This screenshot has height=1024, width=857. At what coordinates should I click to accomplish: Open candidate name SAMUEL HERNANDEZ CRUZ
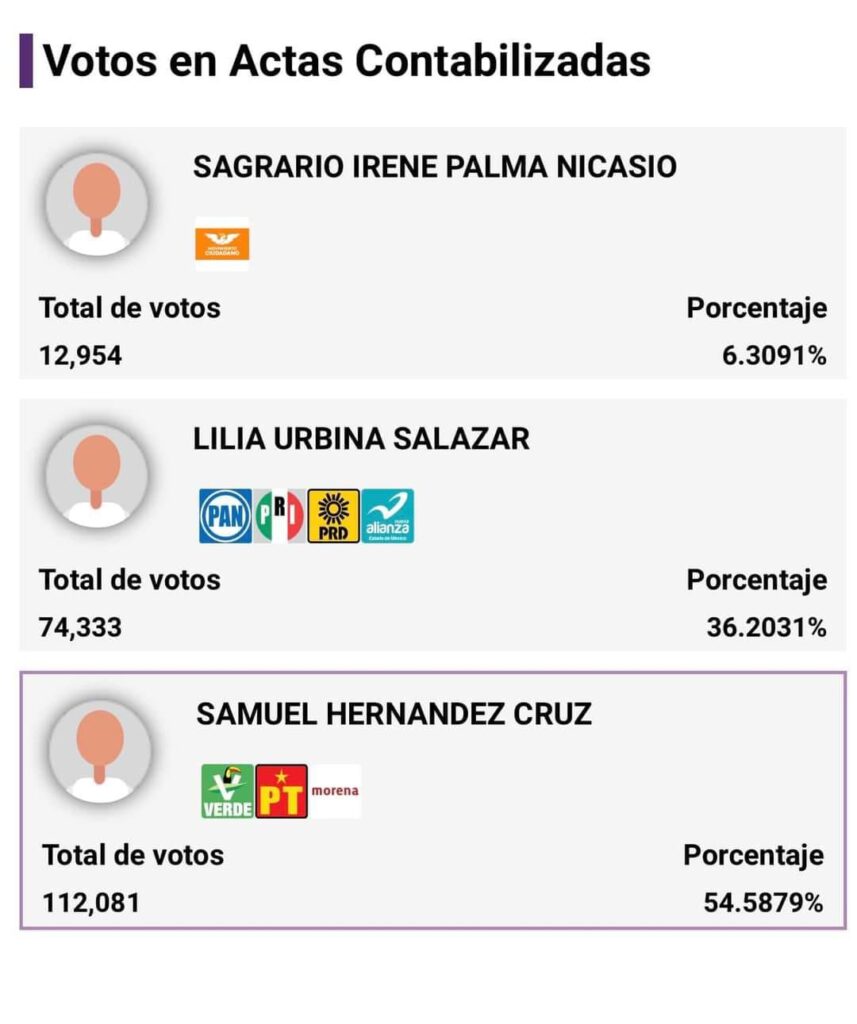pyautogui.click(x=394, y=714)
